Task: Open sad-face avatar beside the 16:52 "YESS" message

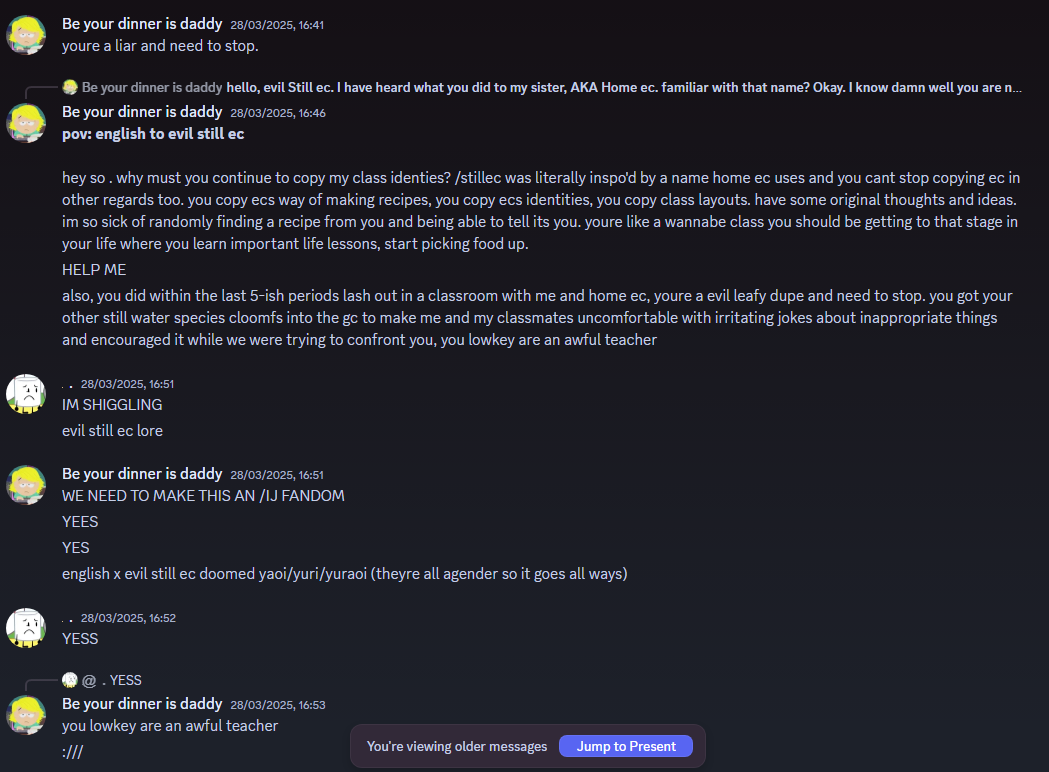Action: [x=26, y=628]
